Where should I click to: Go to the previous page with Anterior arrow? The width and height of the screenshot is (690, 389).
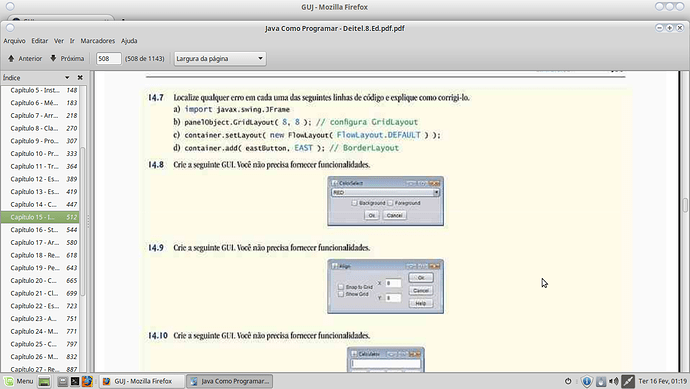(25, 58)
